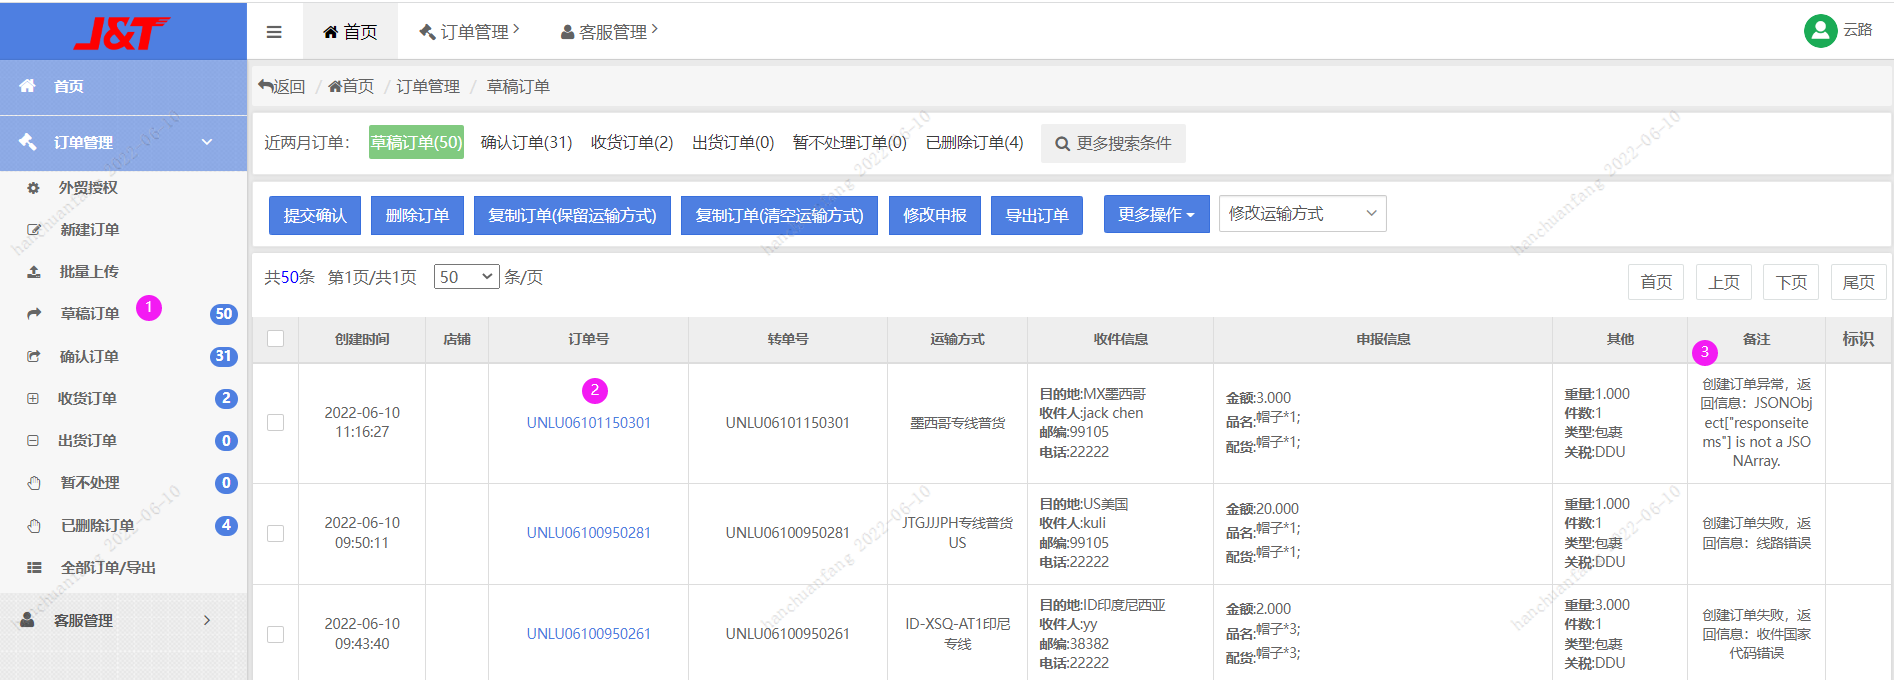Open the 客服管理 top menu
Image resolution: width=1894 pixels, height=680 pixels.
609,32
